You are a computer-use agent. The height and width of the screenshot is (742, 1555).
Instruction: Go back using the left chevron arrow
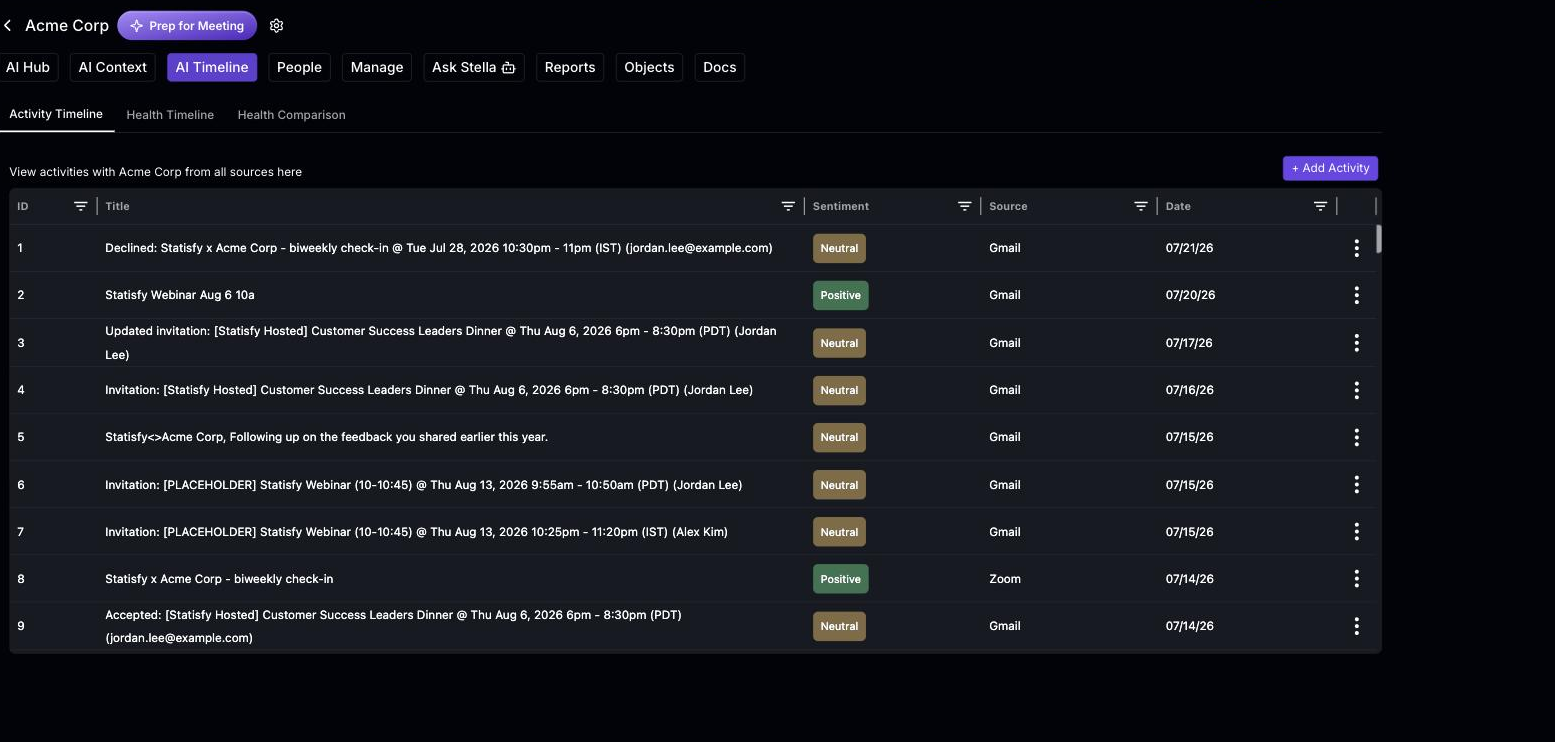pyautogui.click(x=8, y=25)
